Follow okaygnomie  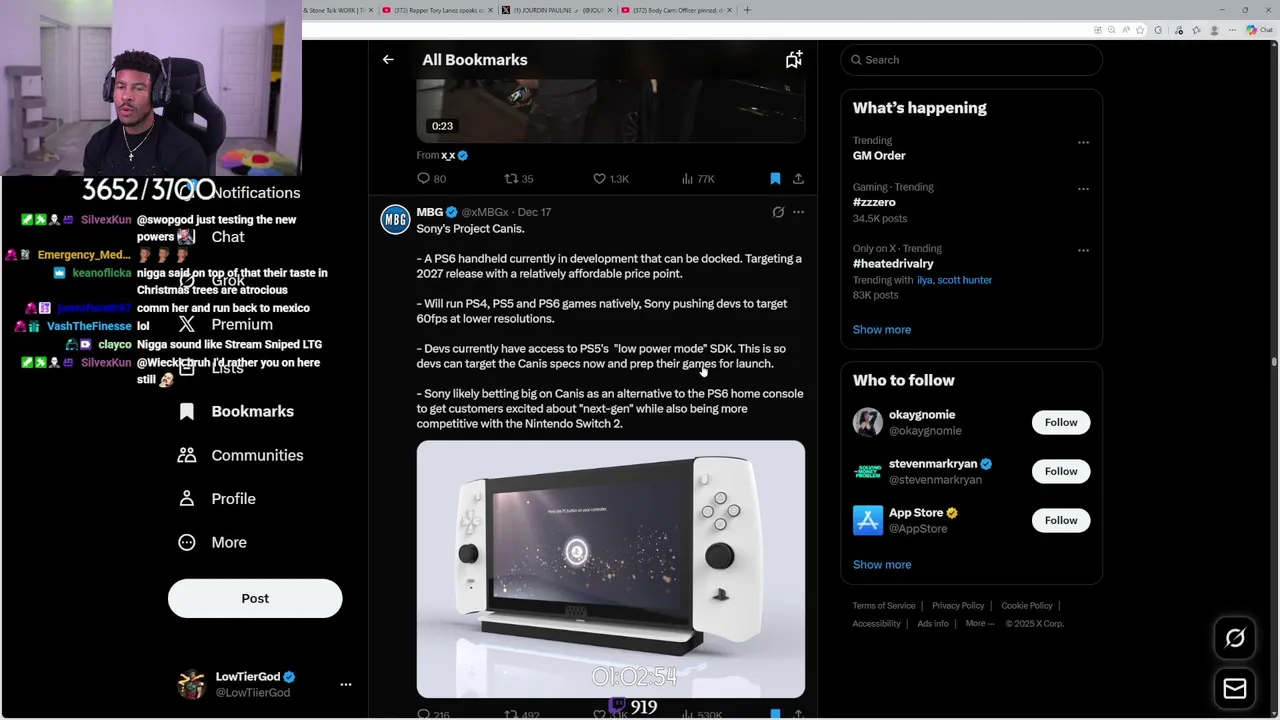[1061, 423]
